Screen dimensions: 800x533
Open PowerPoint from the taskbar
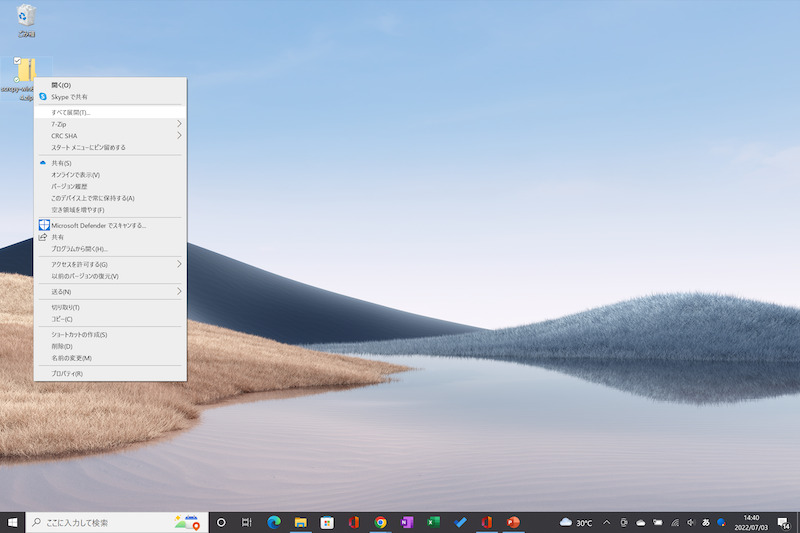pyautogui.click(x=513, y=522)
